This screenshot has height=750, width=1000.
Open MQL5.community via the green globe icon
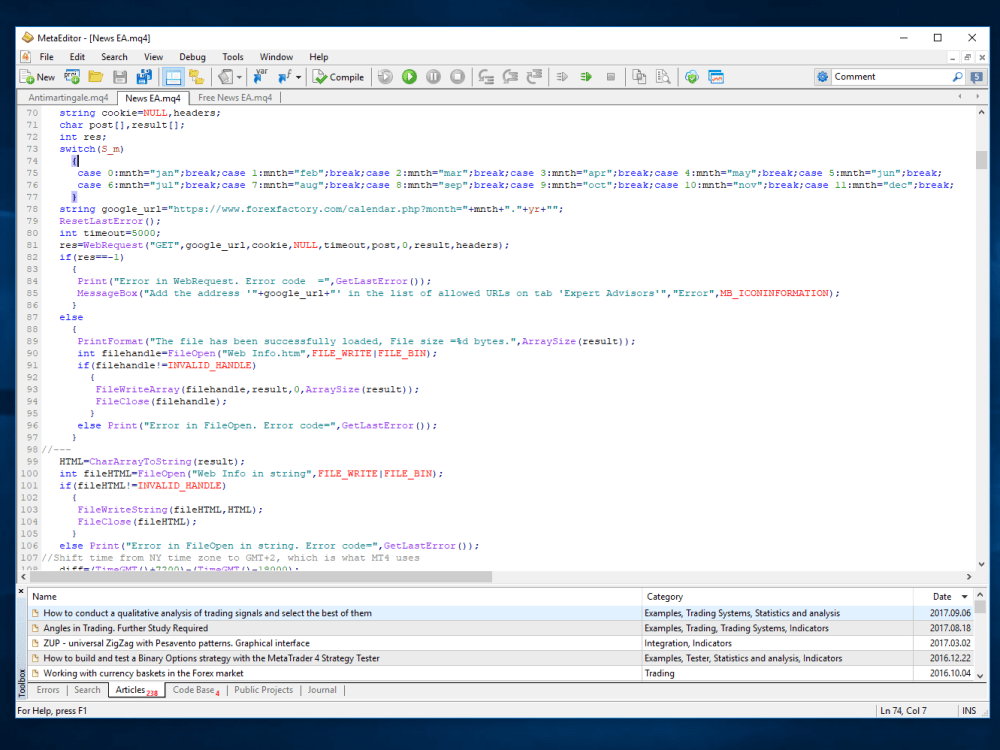click(x=692, y=77)
